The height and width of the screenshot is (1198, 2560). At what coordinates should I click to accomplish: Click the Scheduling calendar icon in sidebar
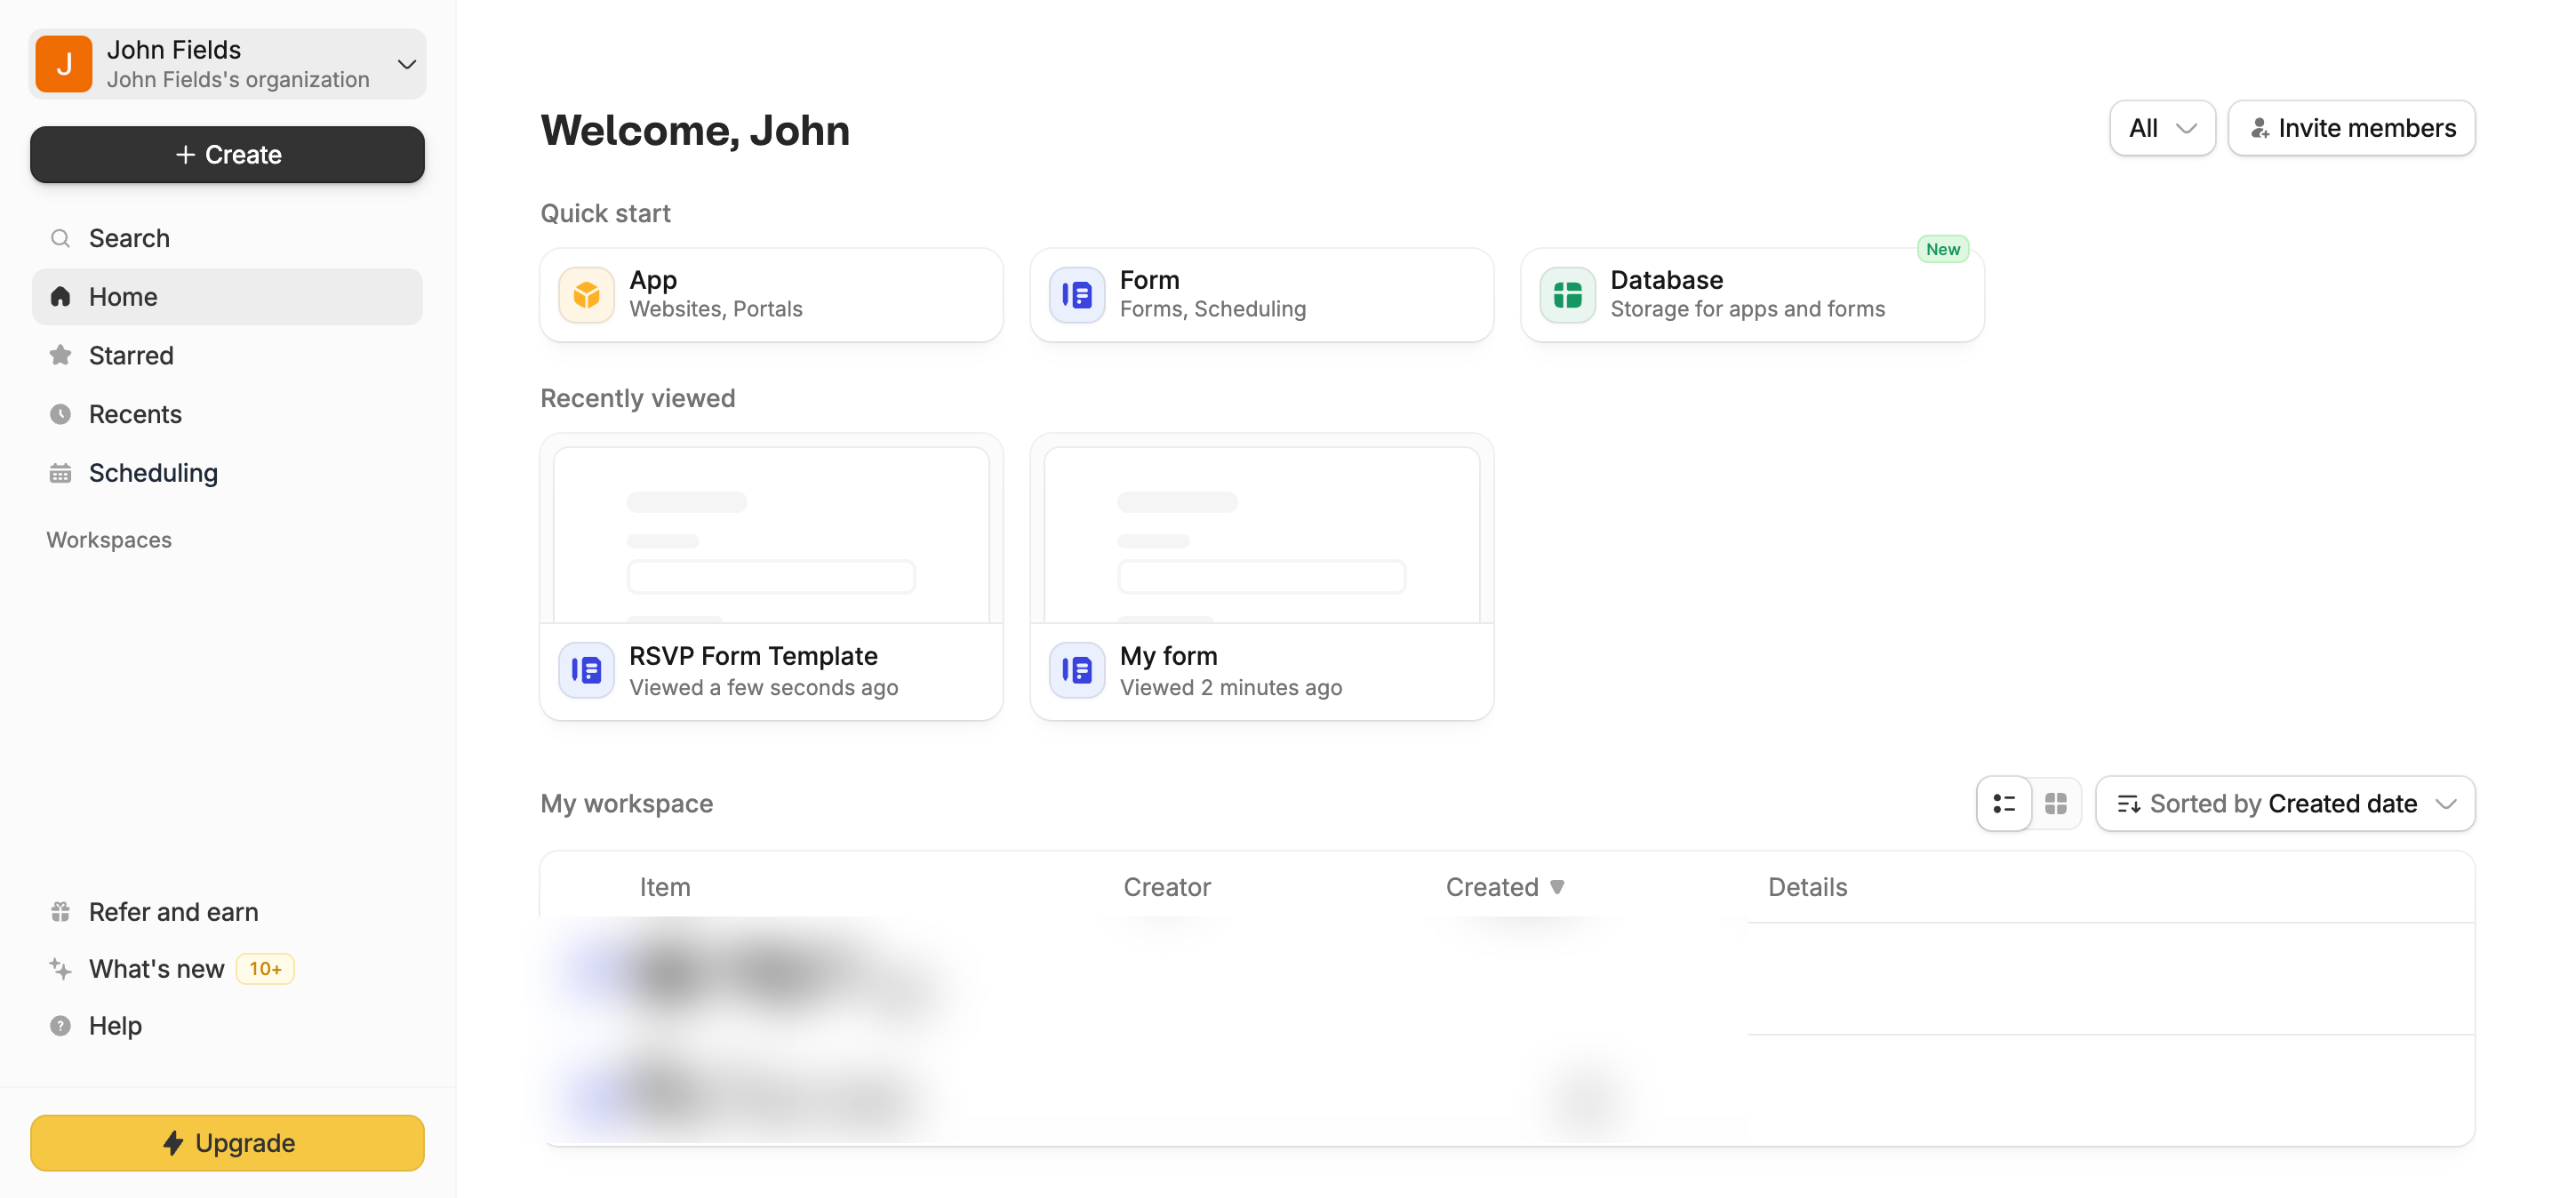pos(60,473)
